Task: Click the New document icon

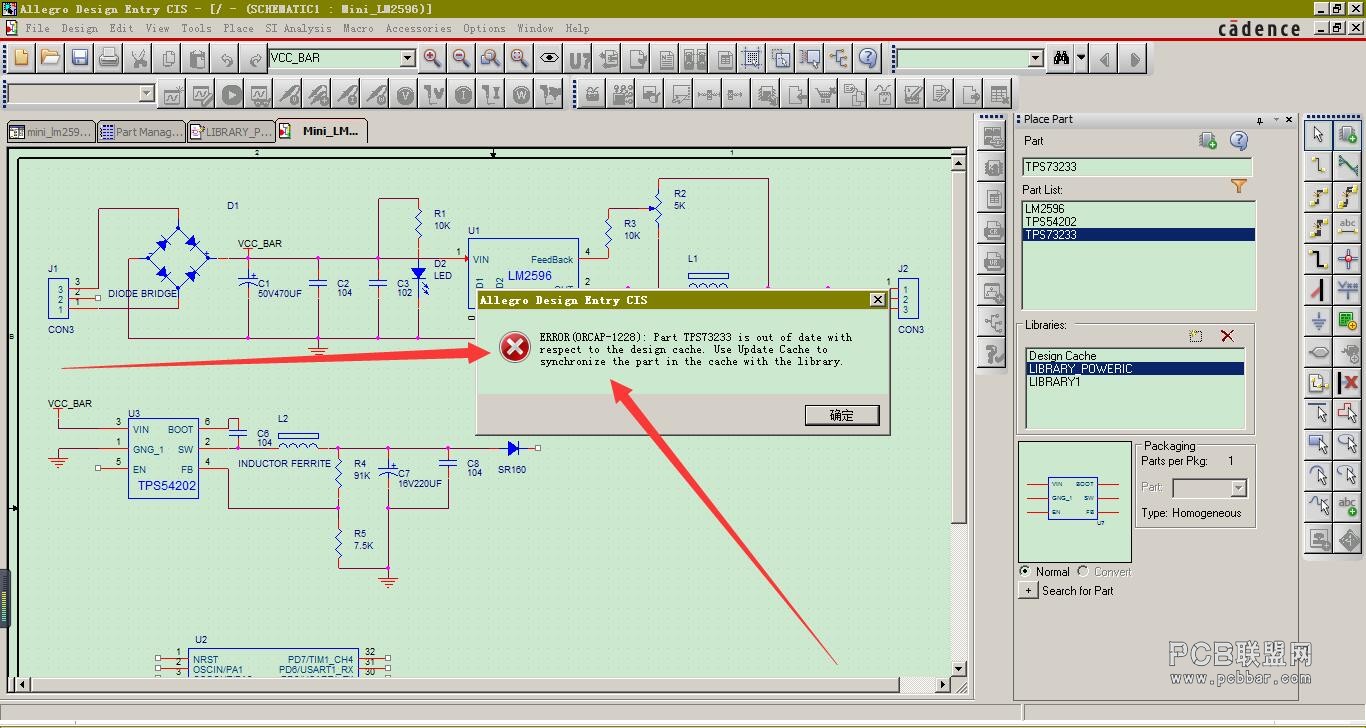Action: tap(22, 58)
